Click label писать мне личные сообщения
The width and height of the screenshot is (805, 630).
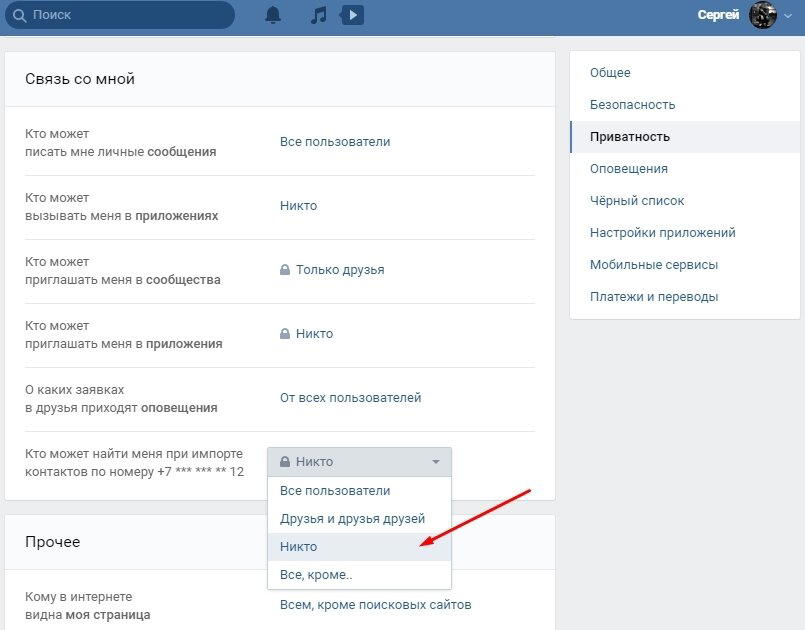coord(121,152)
